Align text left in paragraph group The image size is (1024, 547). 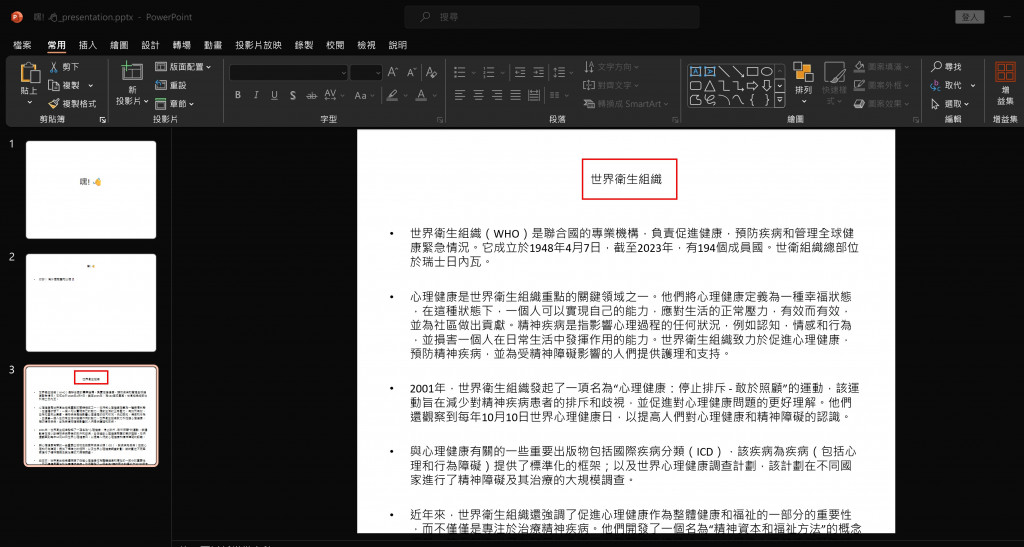[x=460, y=95]
